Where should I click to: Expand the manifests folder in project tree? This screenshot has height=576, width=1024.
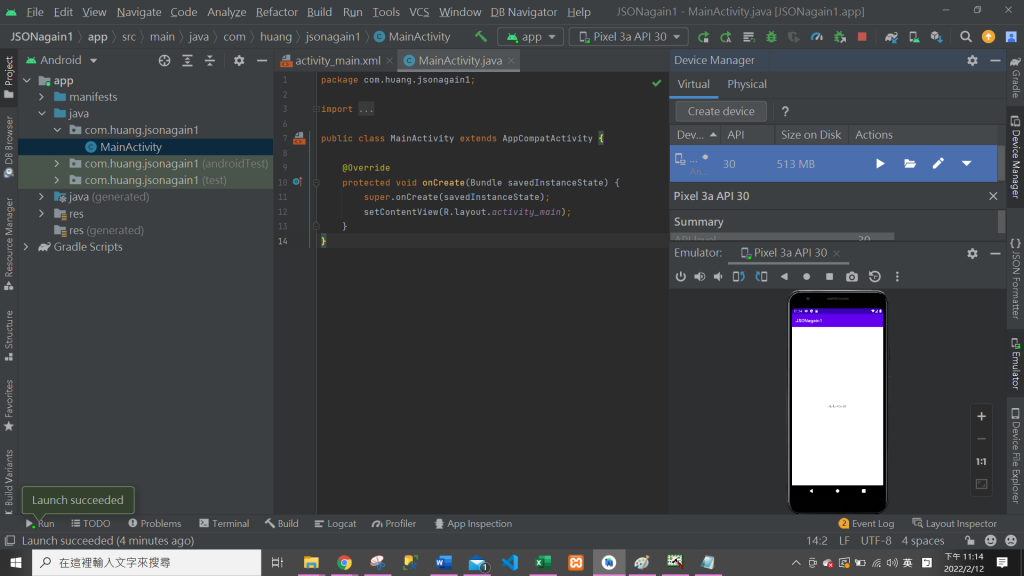42,97
